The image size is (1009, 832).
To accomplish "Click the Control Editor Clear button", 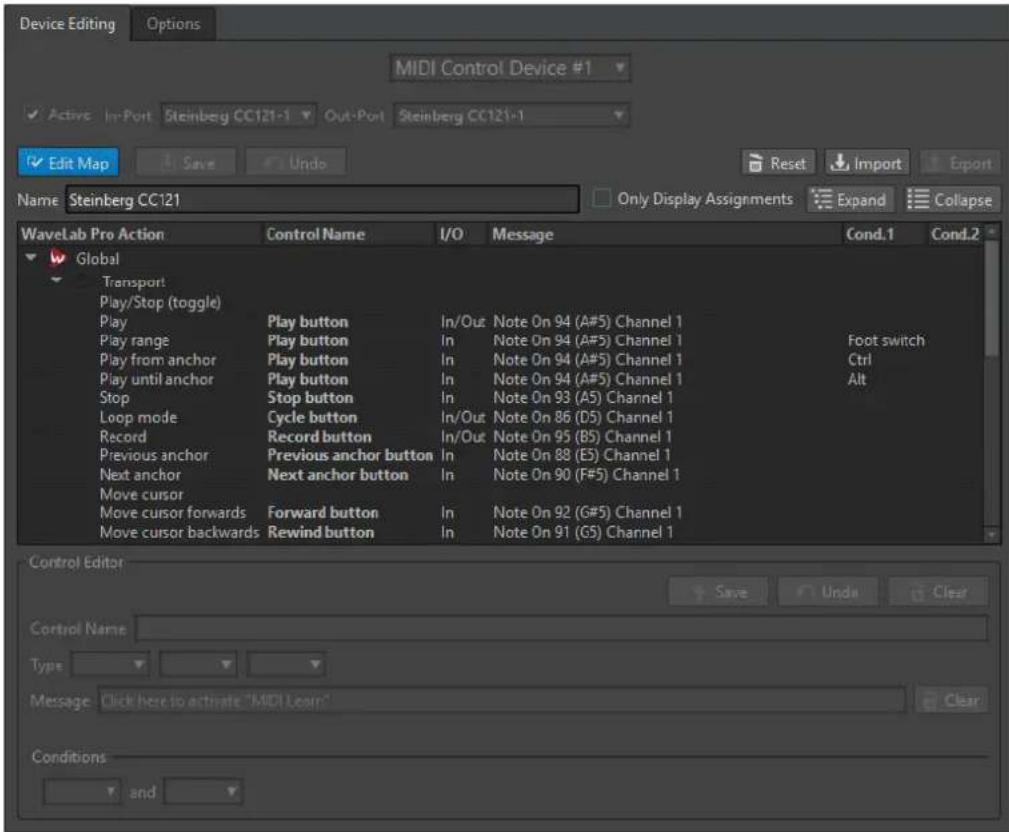I will click(x=938, y=591).
